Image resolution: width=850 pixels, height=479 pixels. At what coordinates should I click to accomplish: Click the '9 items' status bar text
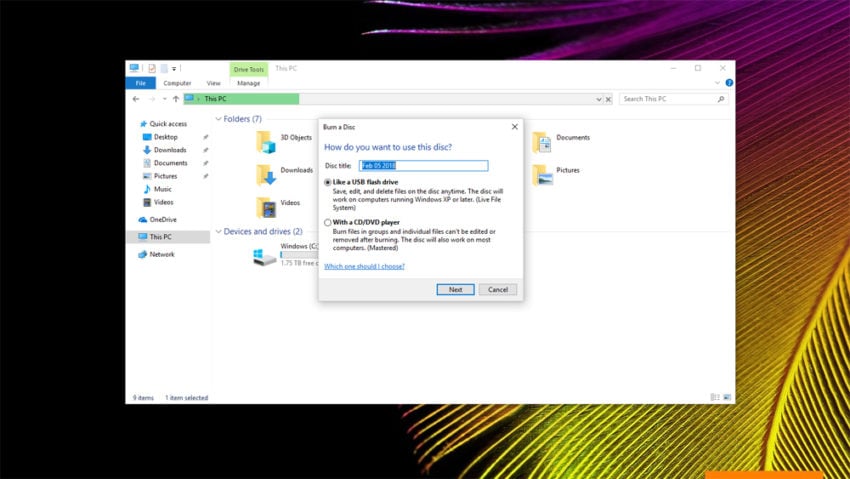(x=143, y=398)
